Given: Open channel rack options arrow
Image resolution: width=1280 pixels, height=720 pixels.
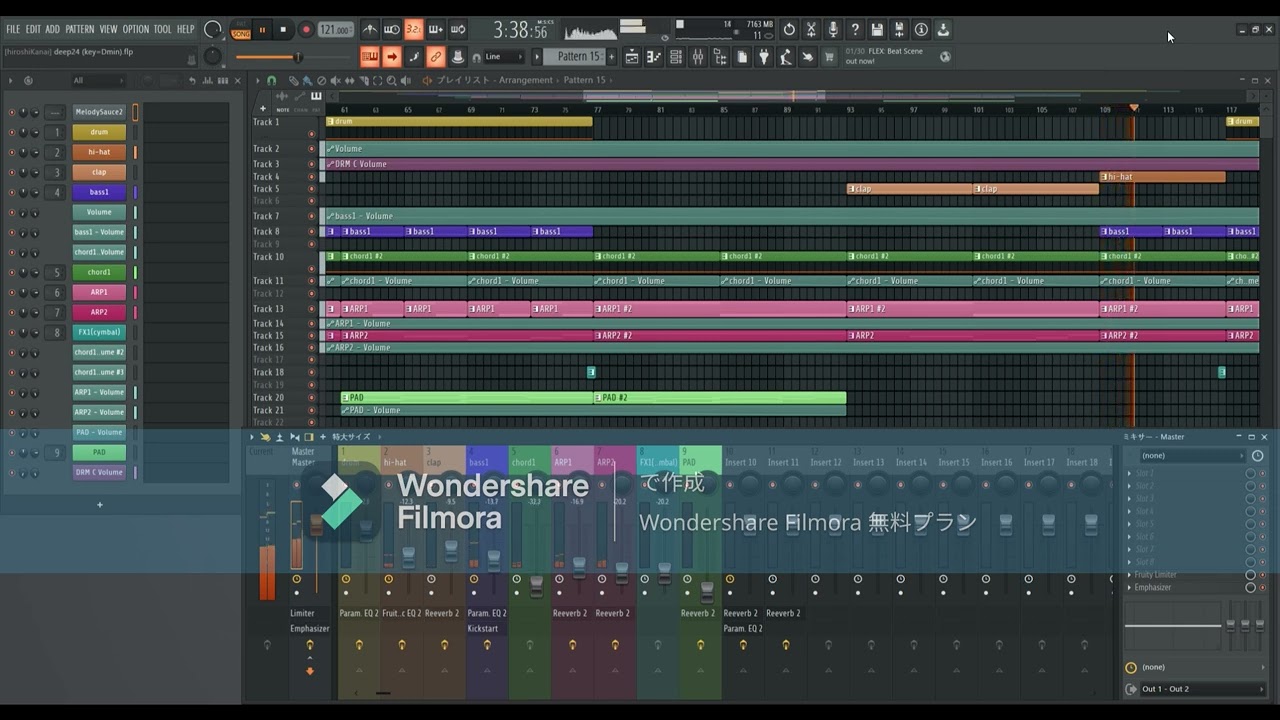Looking at the screenshot, I should (x=9, y=80).
